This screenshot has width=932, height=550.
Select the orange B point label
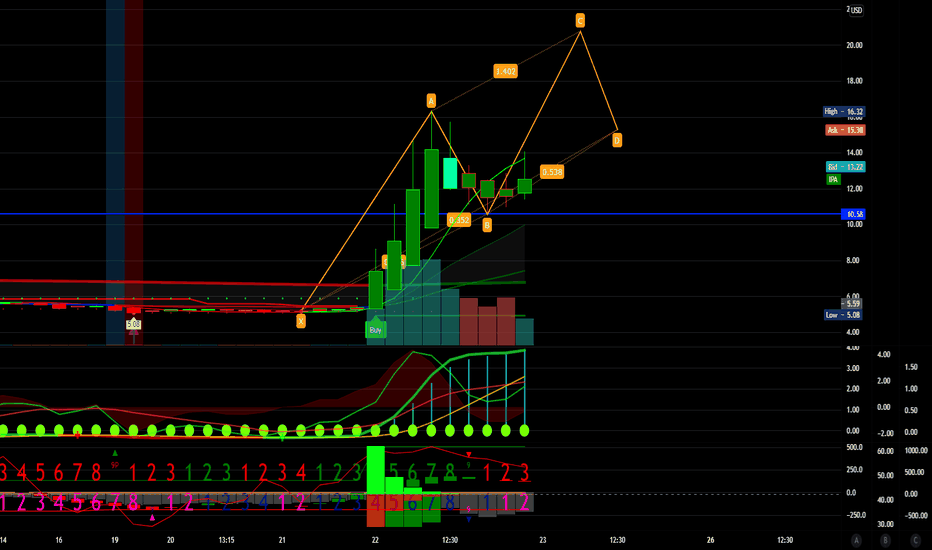[487, 225]
